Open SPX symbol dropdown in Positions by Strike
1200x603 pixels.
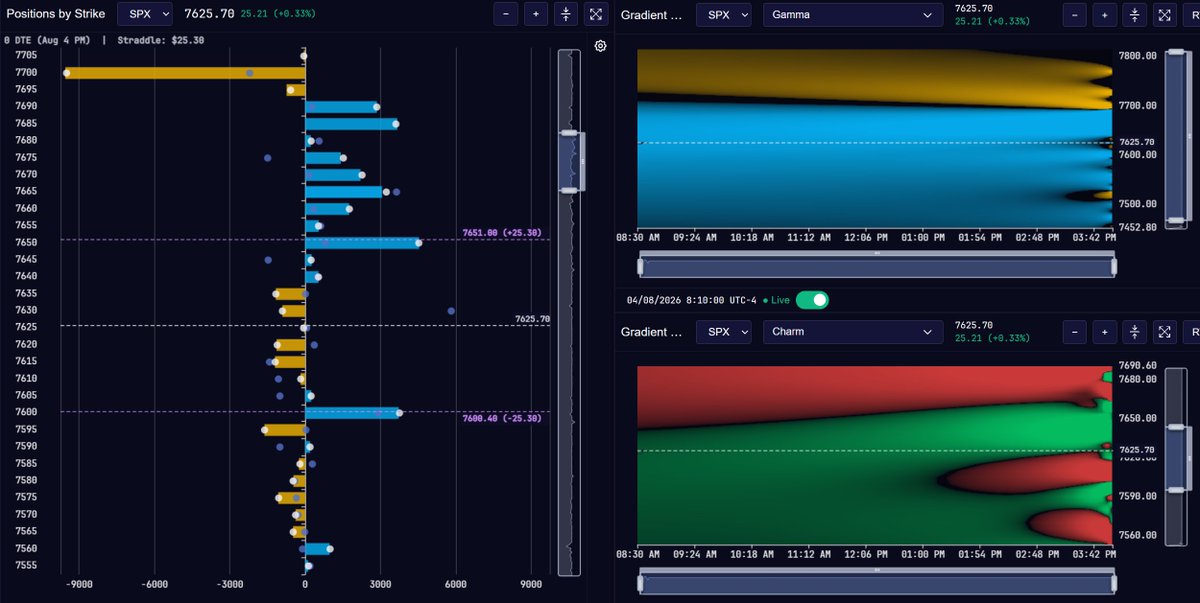coord(145,14)
